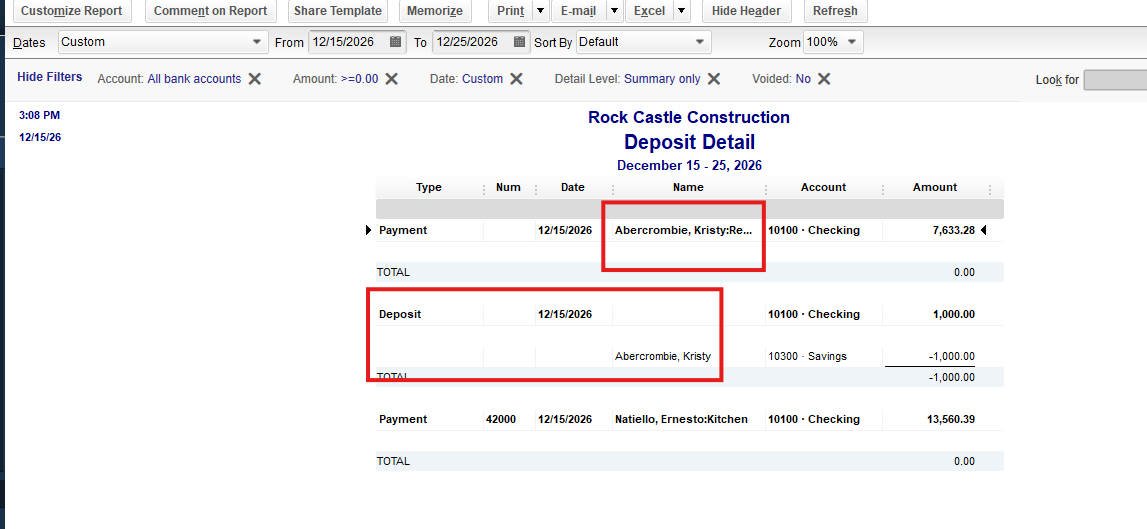Image resolution: width=1147 pixels, height=529 pixels.
Task: Click the Name column header
Action: point(688,187)
